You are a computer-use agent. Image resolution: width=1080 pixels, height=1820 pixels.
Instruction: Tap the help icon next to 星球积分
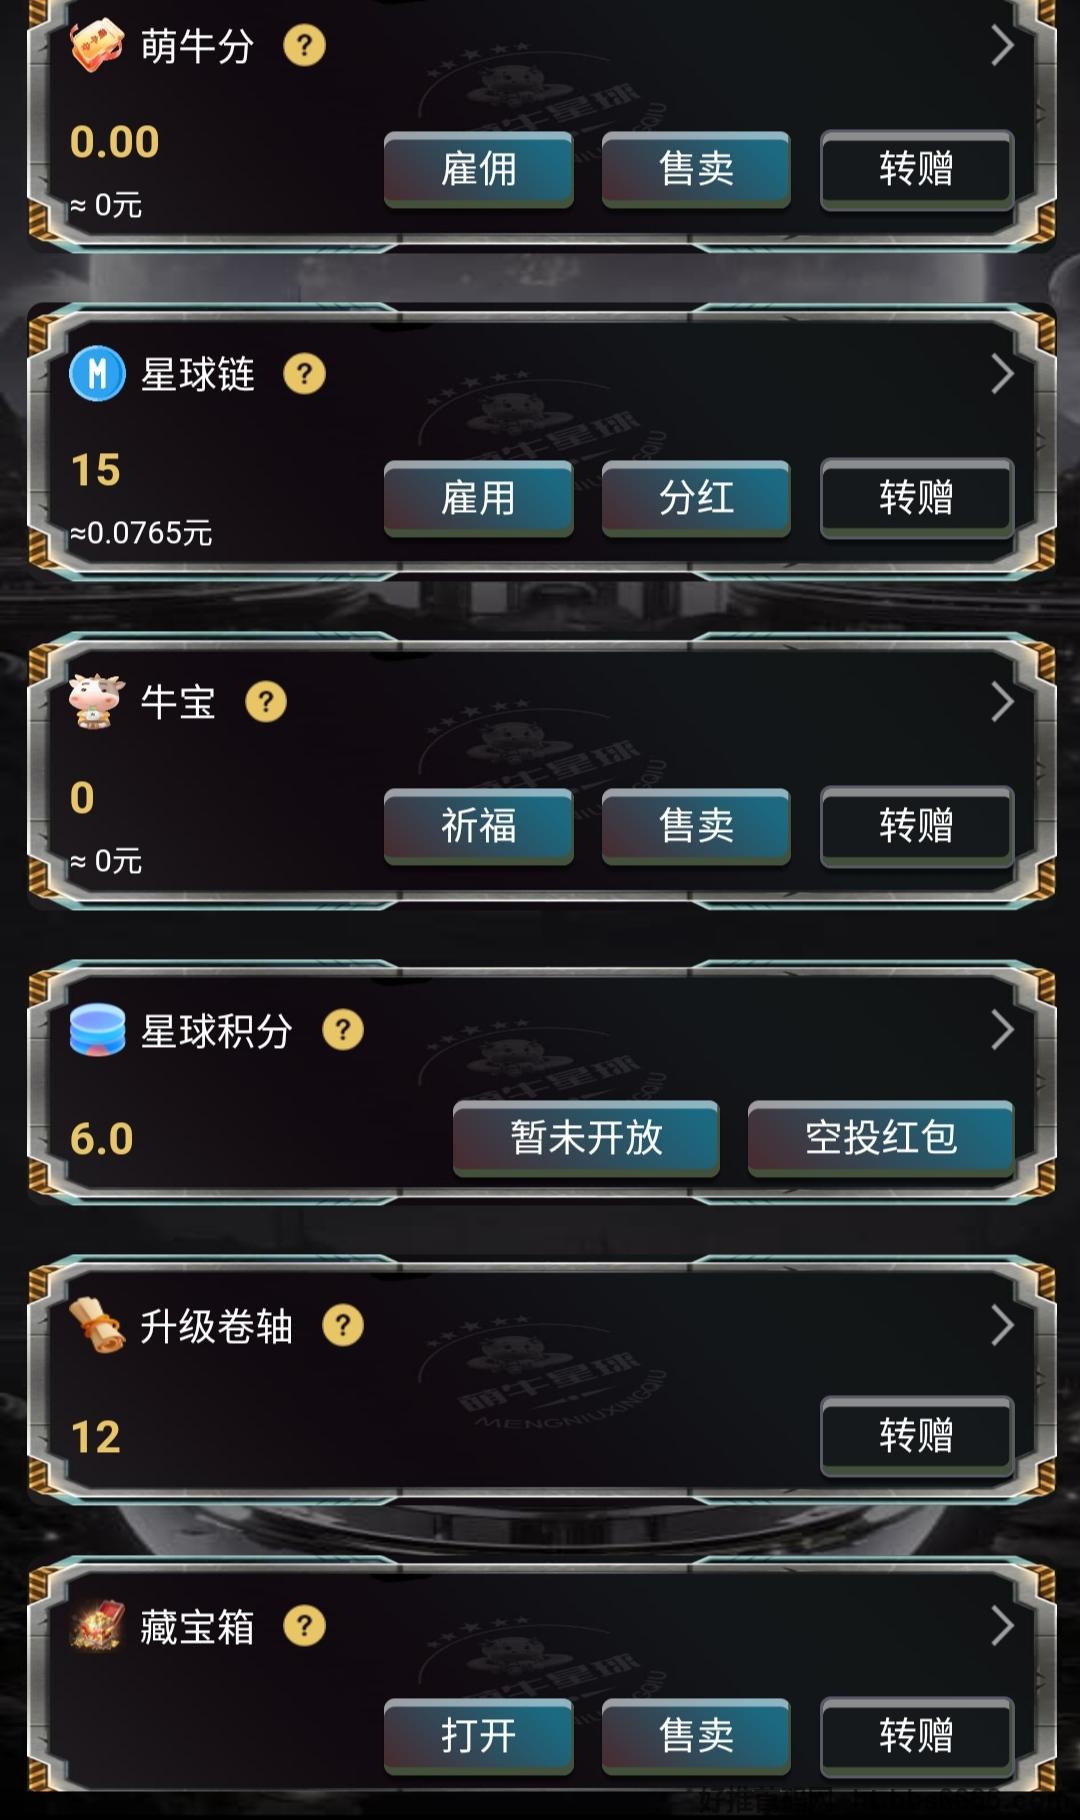343,1030
